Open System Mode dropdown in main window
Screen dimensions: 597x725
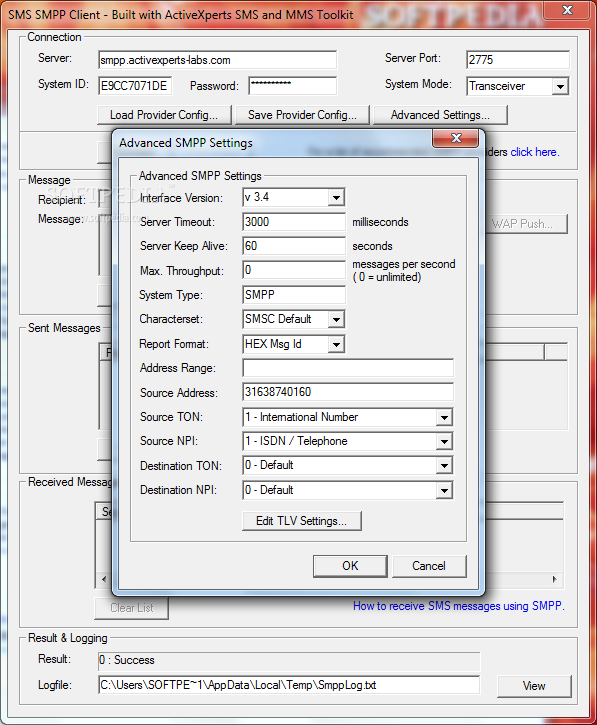click(x=560, y=86)
